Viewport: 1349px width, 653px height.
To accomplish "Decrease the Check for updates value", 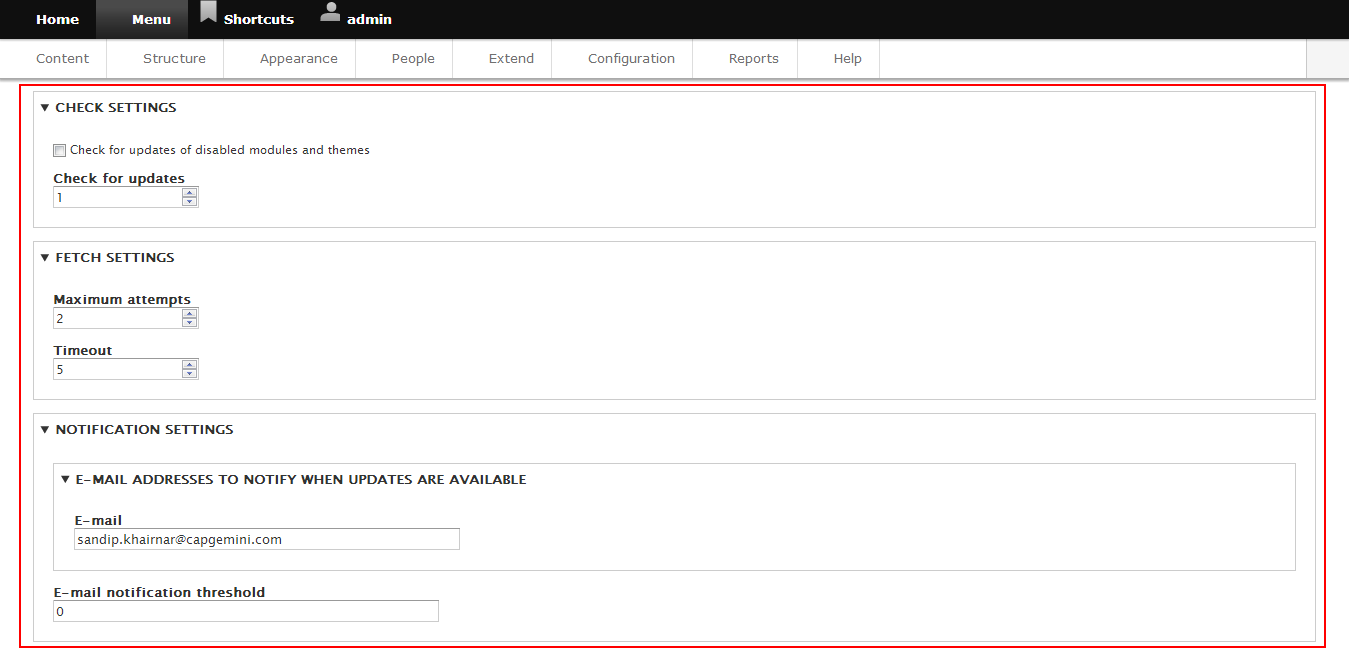I will pos(189,202).
